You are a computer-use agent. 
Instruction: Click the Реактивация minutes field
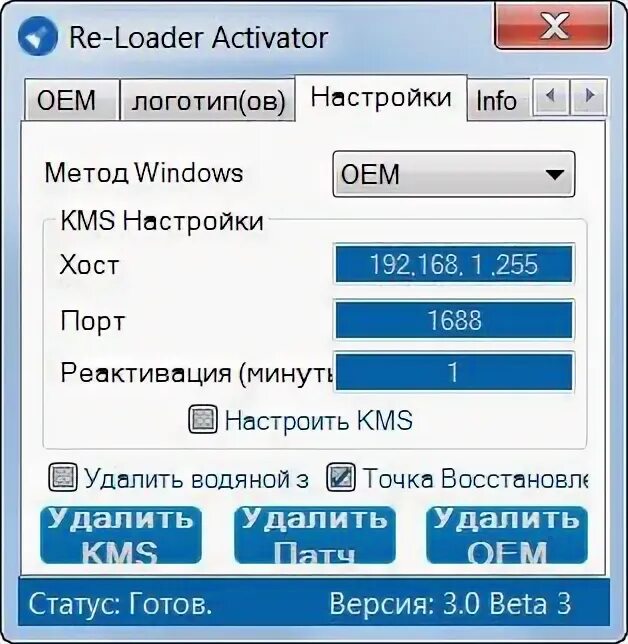pyautogui.click(x=453, y=372)
